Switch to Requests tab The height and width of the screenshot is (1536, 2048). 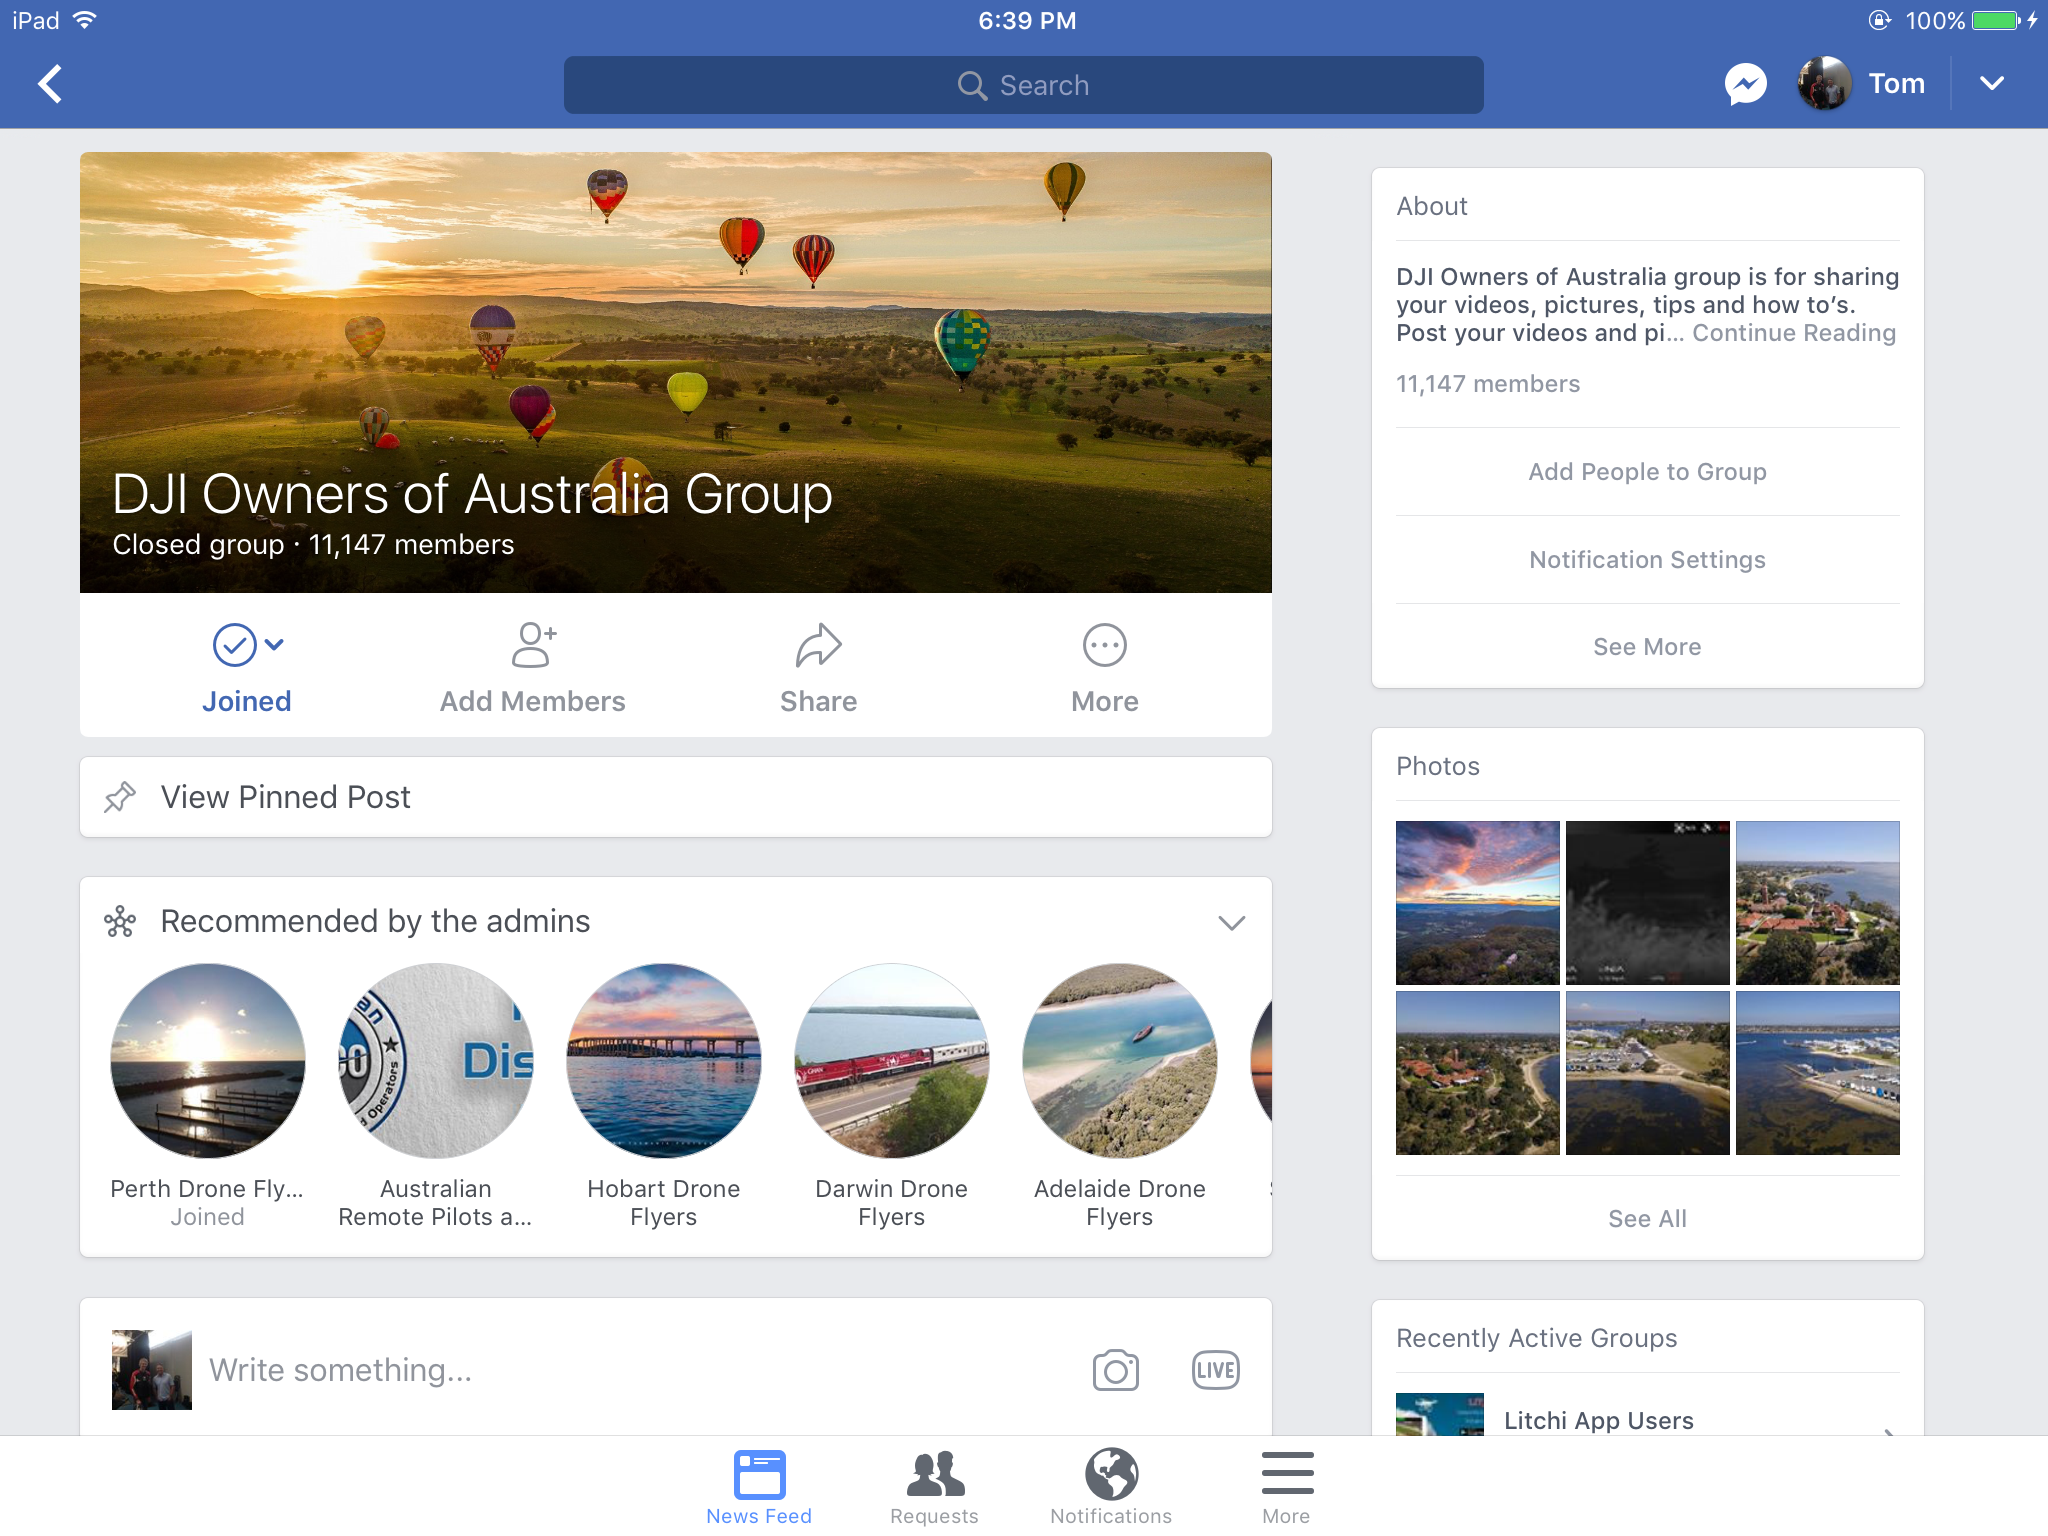pos(934,1488)
